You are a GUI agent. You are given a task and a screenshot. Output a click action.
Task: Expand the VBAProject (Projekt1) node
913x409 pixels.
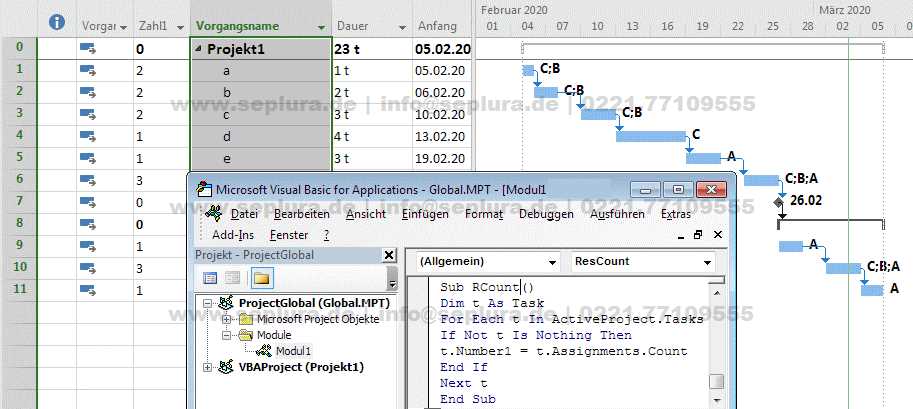209,367
